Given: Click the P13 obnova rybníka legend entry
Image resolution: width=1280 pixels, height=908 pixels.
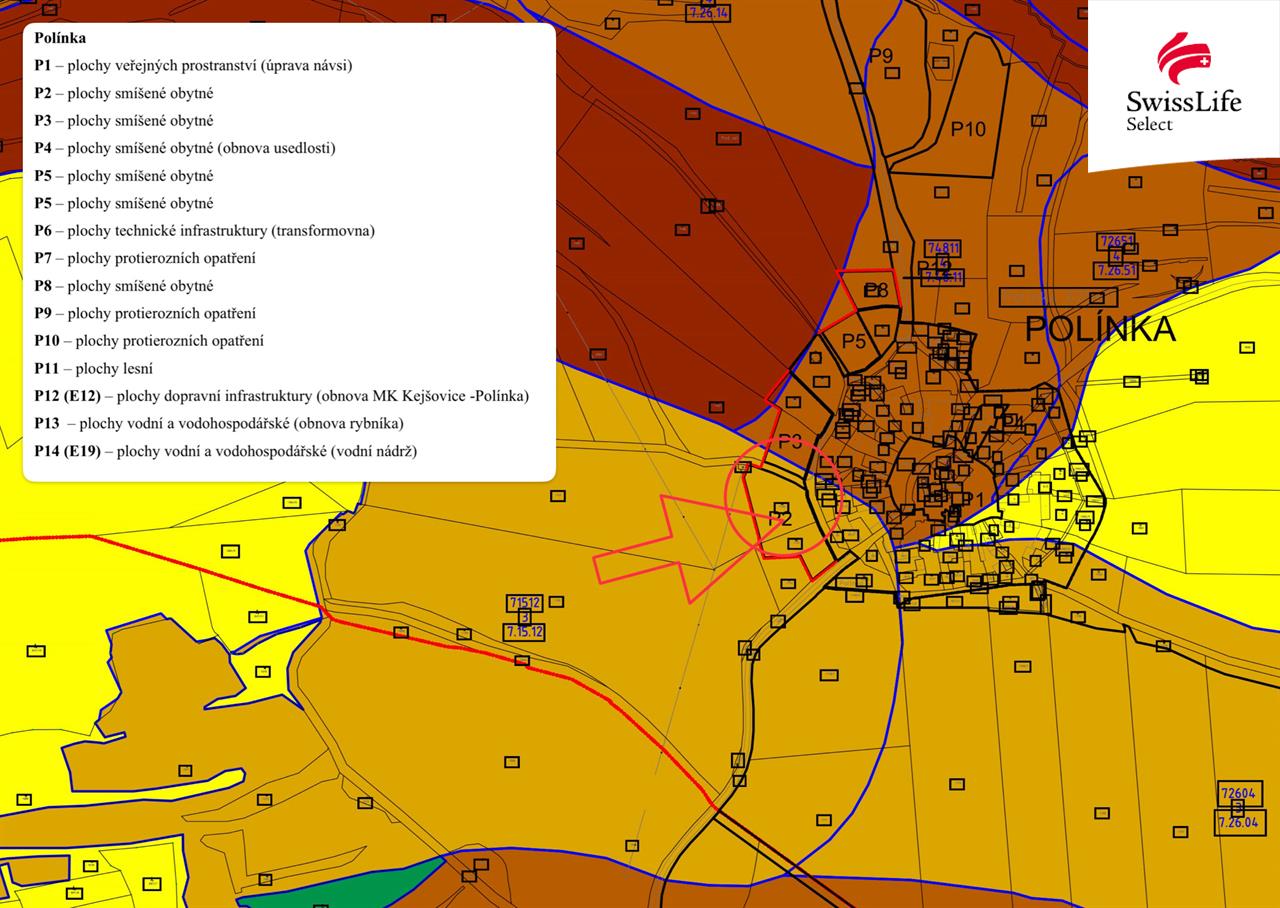Looking at the screenshot, I should pyautogui.click(x=219, y=423).
